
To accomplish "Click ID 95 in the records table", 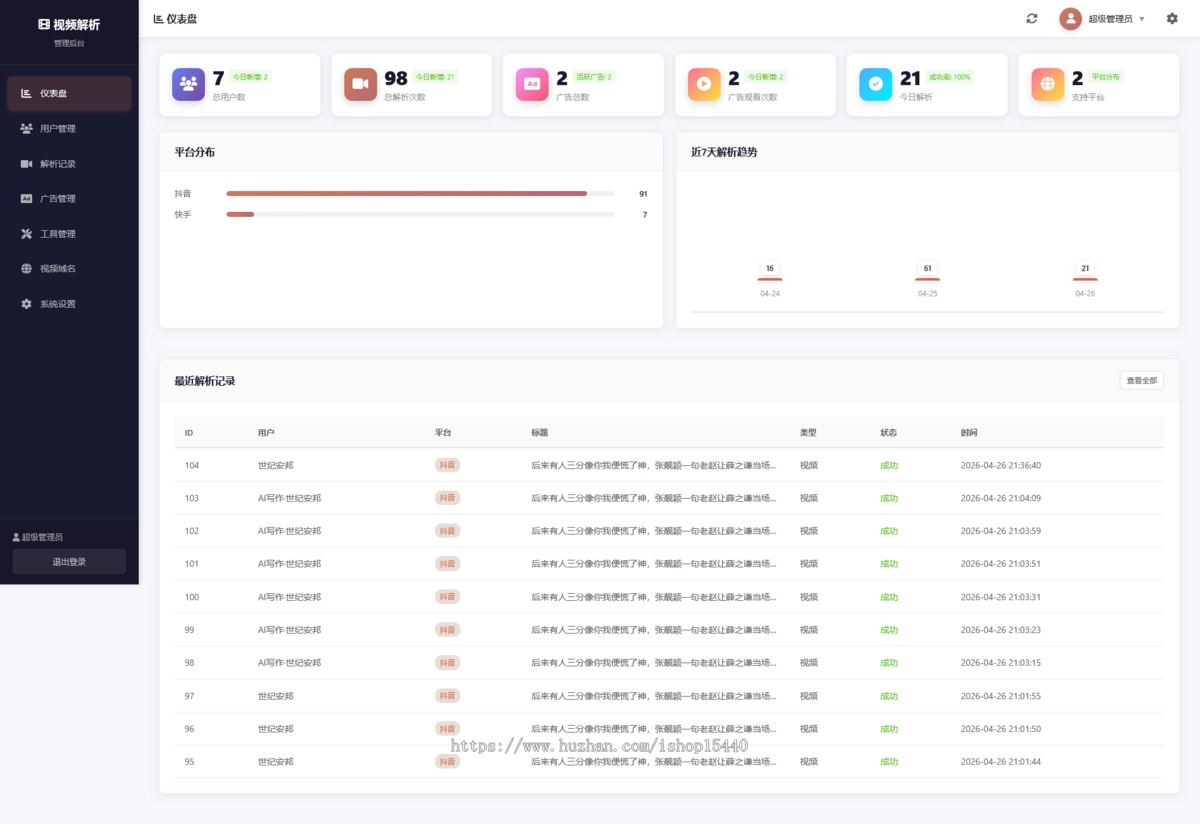I will pyautogui.click(x=190, y=762).
